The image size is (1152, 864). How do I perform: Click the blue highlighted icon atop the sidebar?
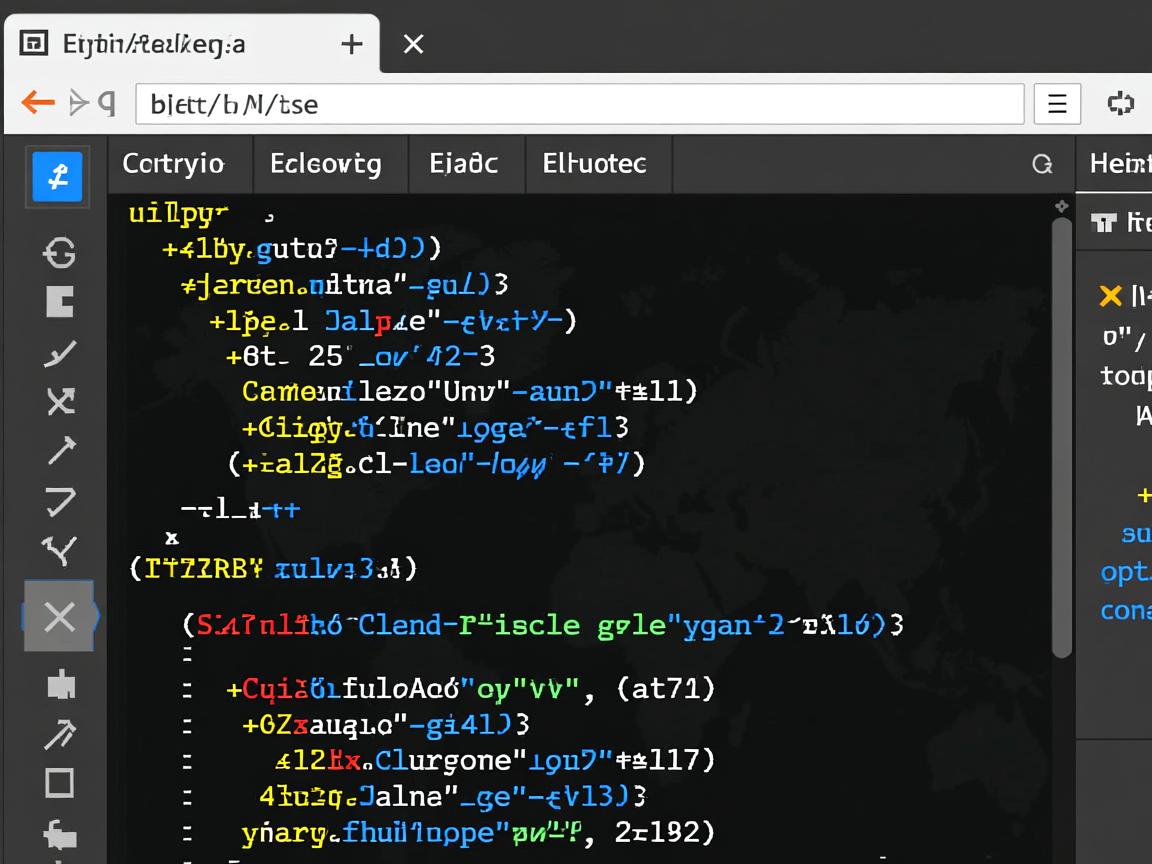(57, 178)
